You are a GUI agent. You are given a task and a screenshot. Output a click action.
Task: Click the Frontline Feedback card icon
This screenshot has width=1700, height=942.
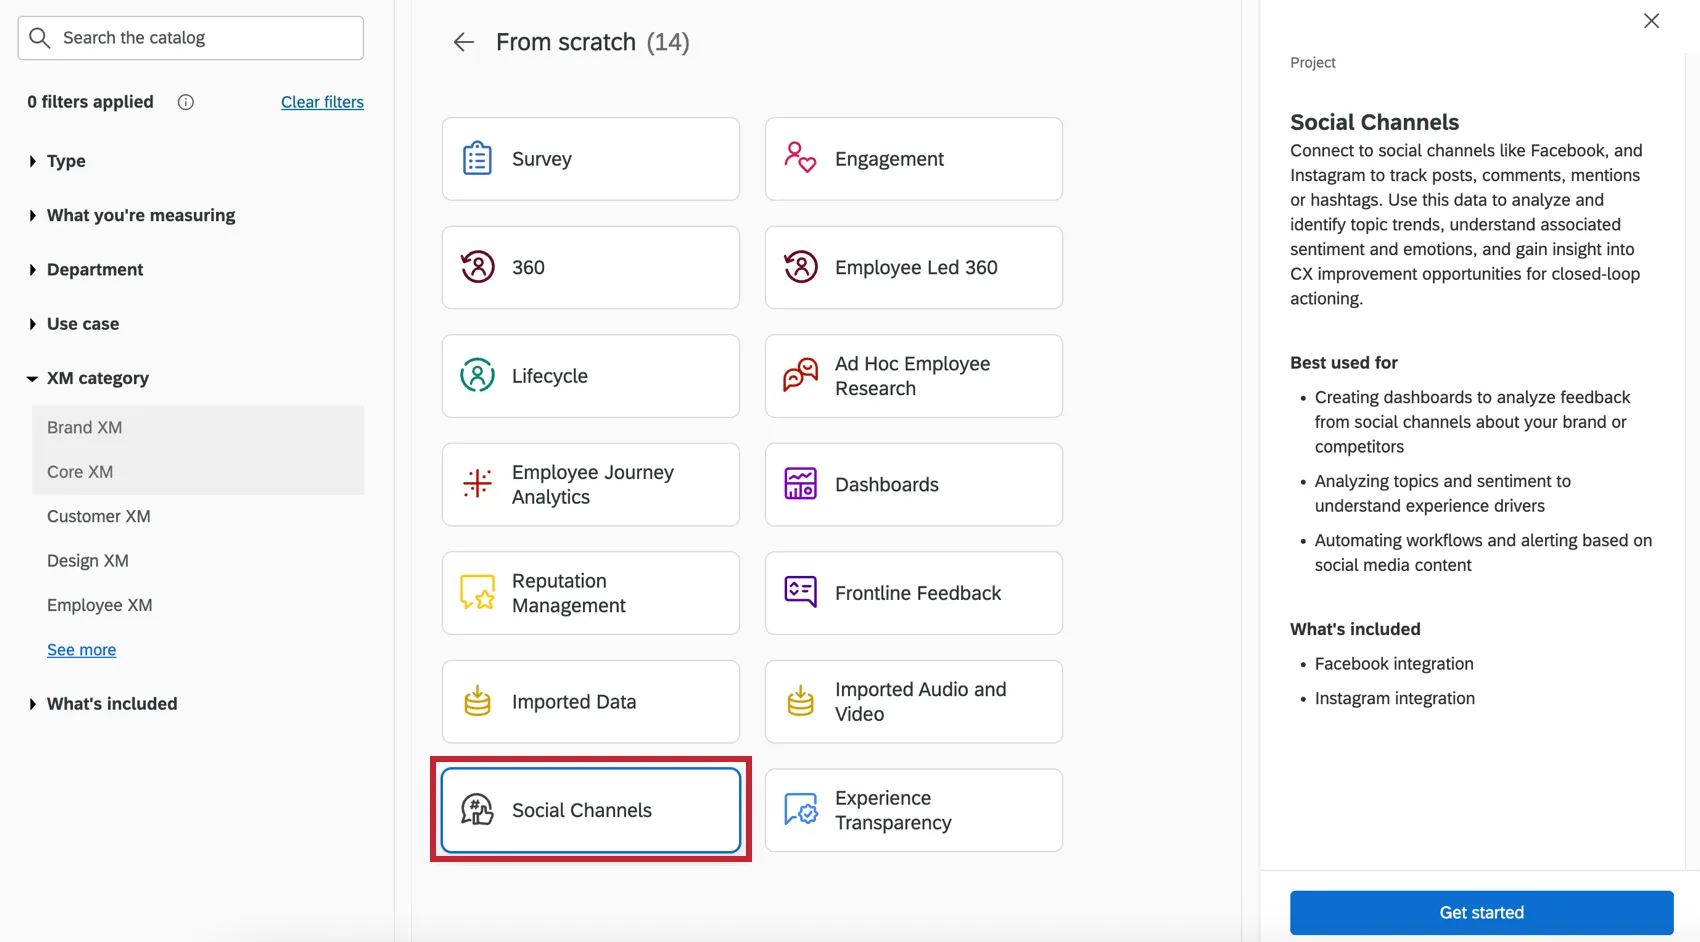tap(799, 592)
